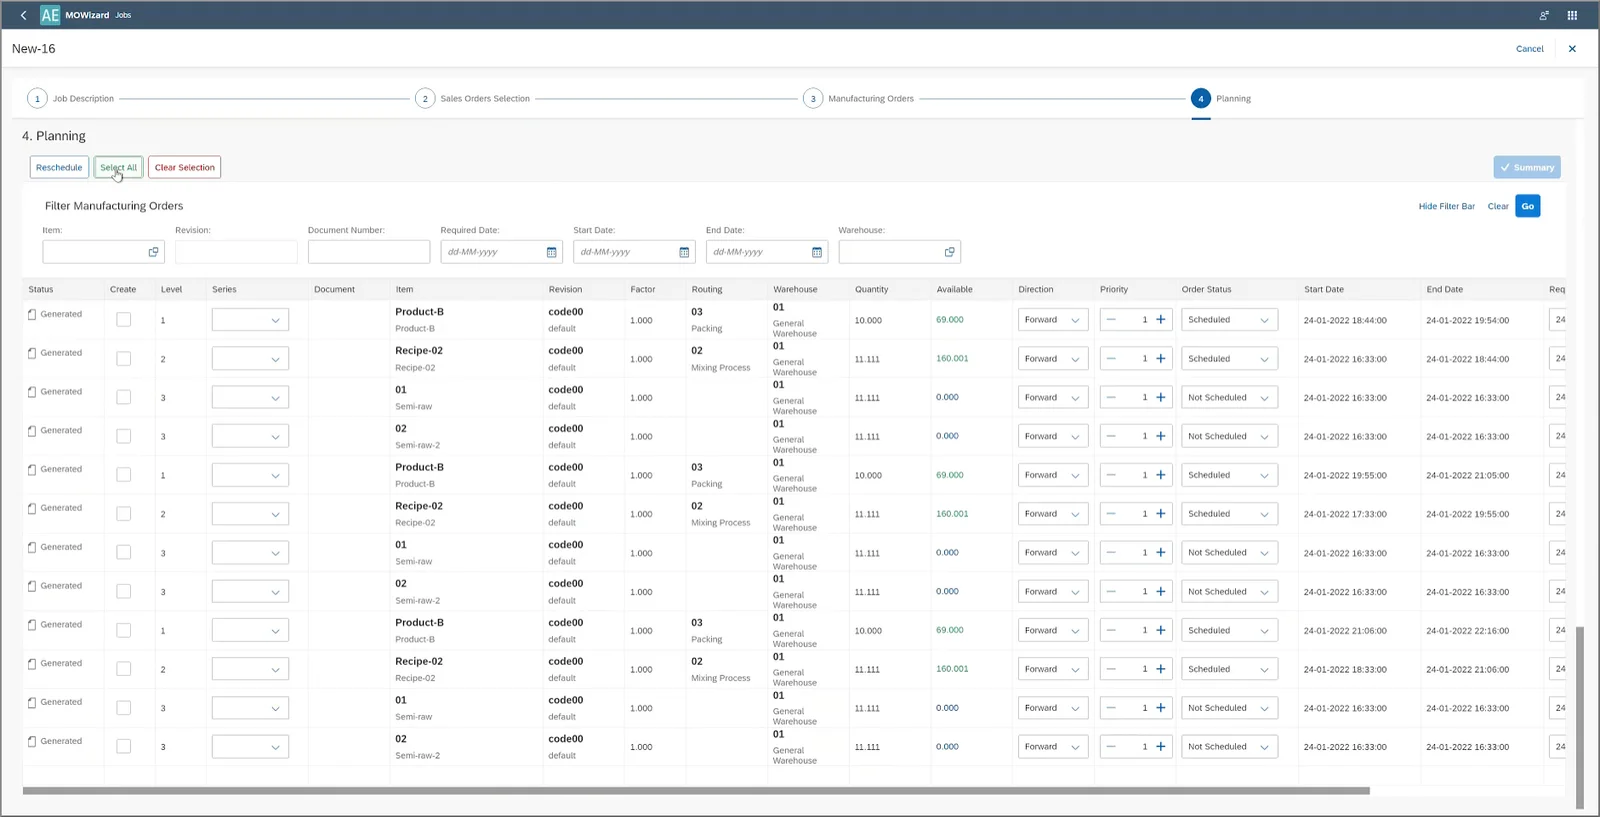
Task: Click status document icon for Recipe-02 ending 21:06:00
Action: pyautogui.click(x=32, y=664)
